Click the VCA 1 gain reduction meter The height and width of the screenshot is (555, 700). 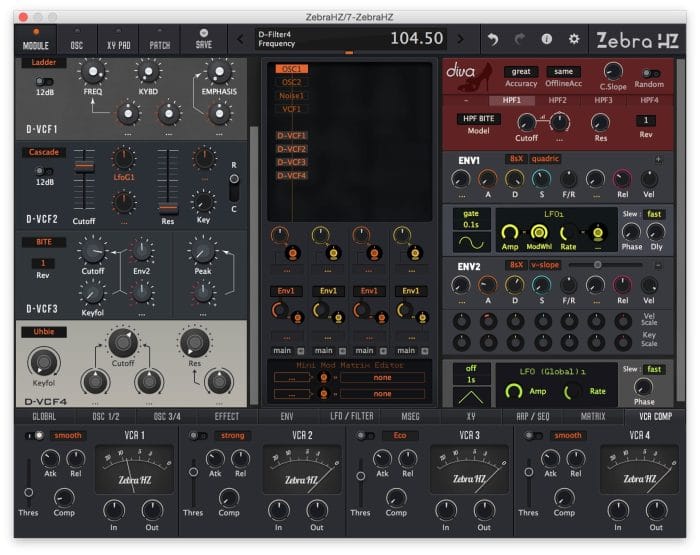[x=134, y=469]
